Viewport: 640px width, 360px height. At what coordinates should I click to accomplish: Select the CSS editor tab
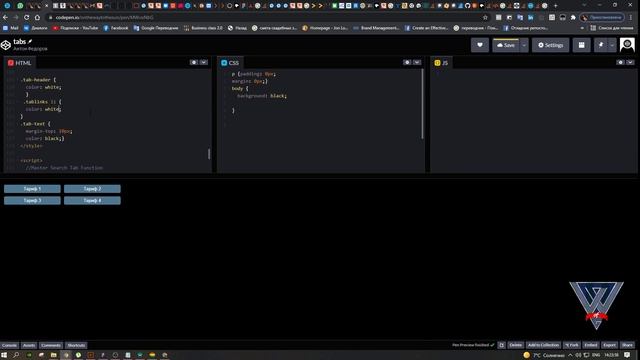point(230,63)
